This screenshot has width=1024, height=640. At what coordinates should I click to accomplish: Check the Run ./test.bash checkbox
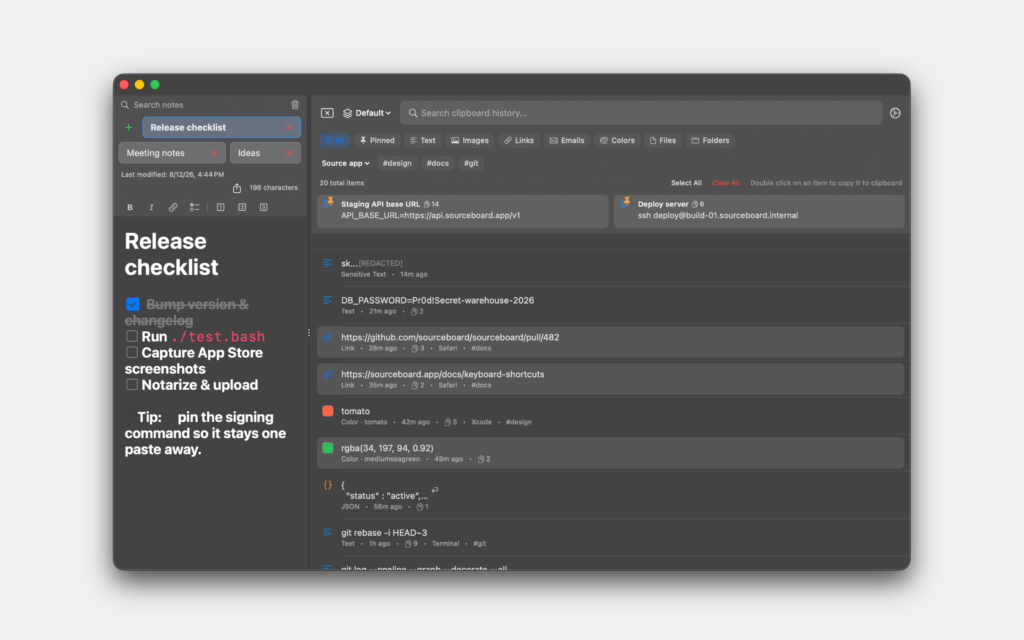point(132,336)
